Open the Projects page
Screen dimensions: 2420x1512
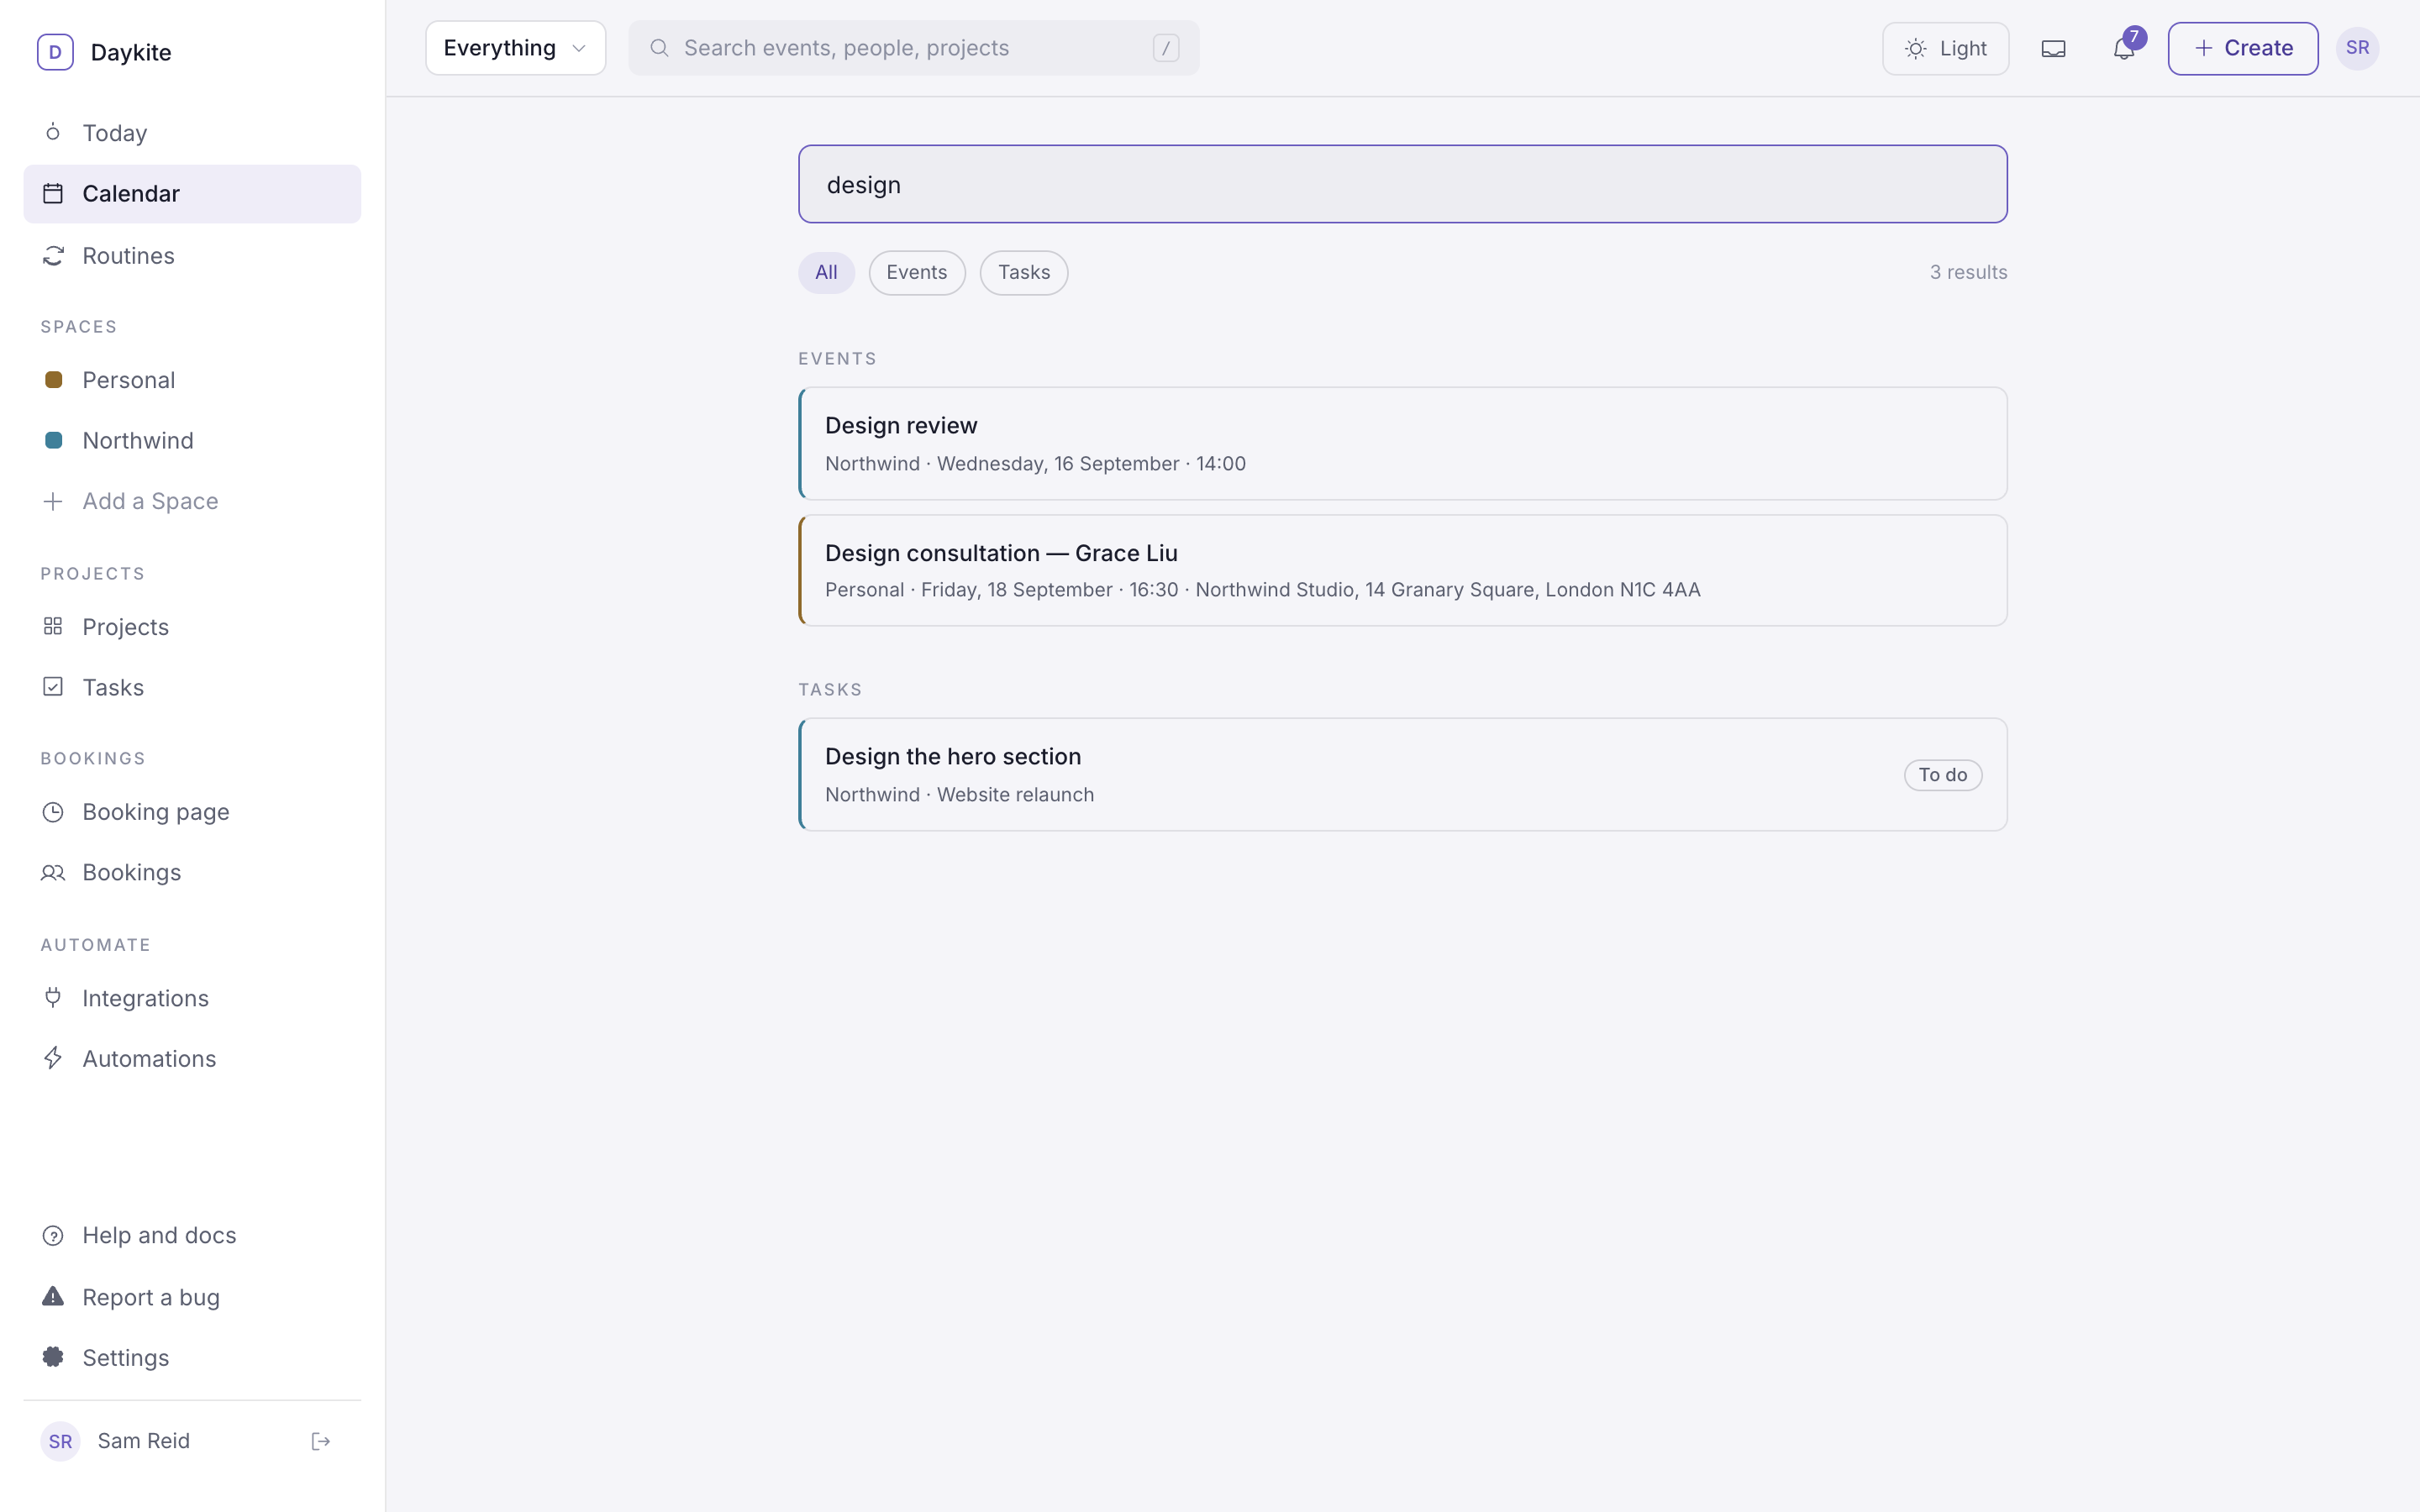point(192,627)
